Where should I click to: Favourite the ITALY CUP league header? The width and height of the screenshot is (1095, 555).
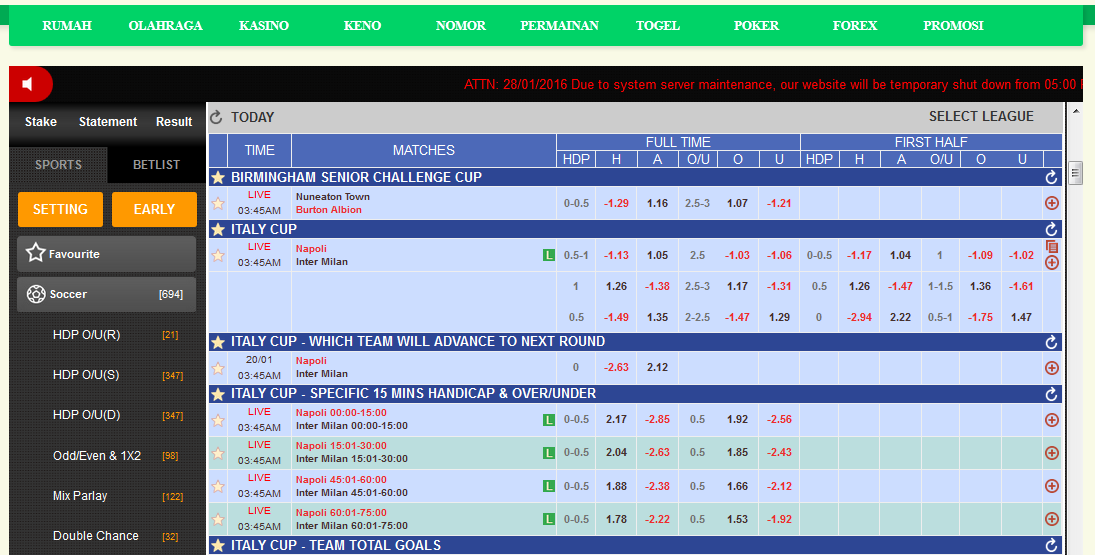coord(218,229)
